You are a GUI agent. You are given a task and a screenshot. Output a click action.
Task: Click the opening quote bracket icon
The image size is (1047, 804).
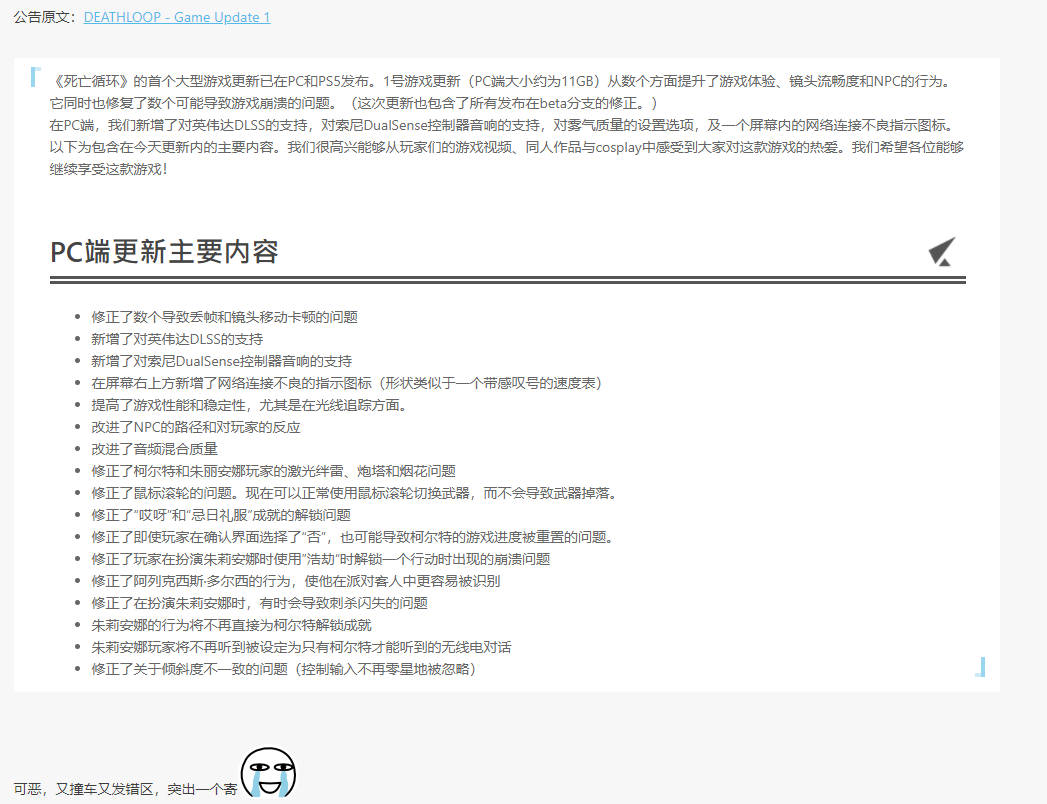(x=36, y=77)
